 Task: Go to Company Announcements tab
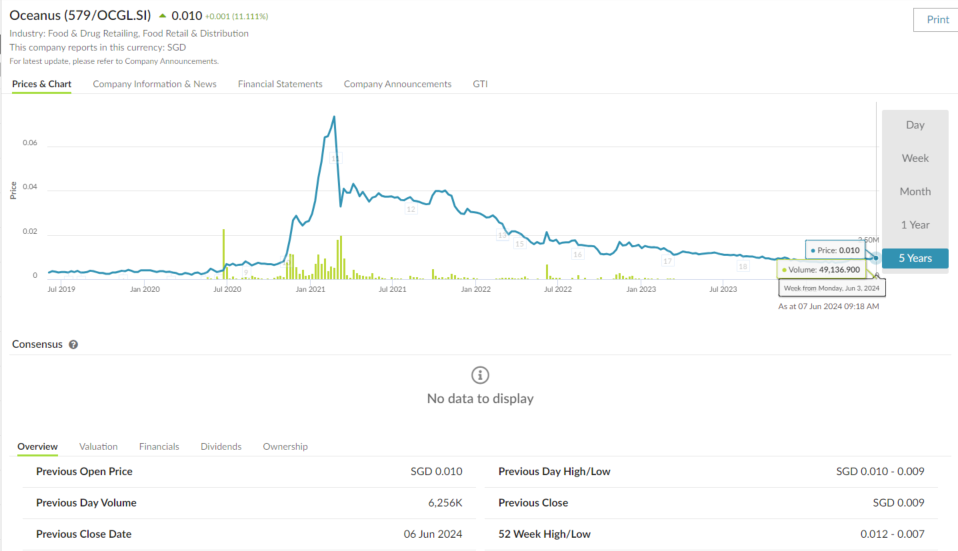tap(397, 84)
